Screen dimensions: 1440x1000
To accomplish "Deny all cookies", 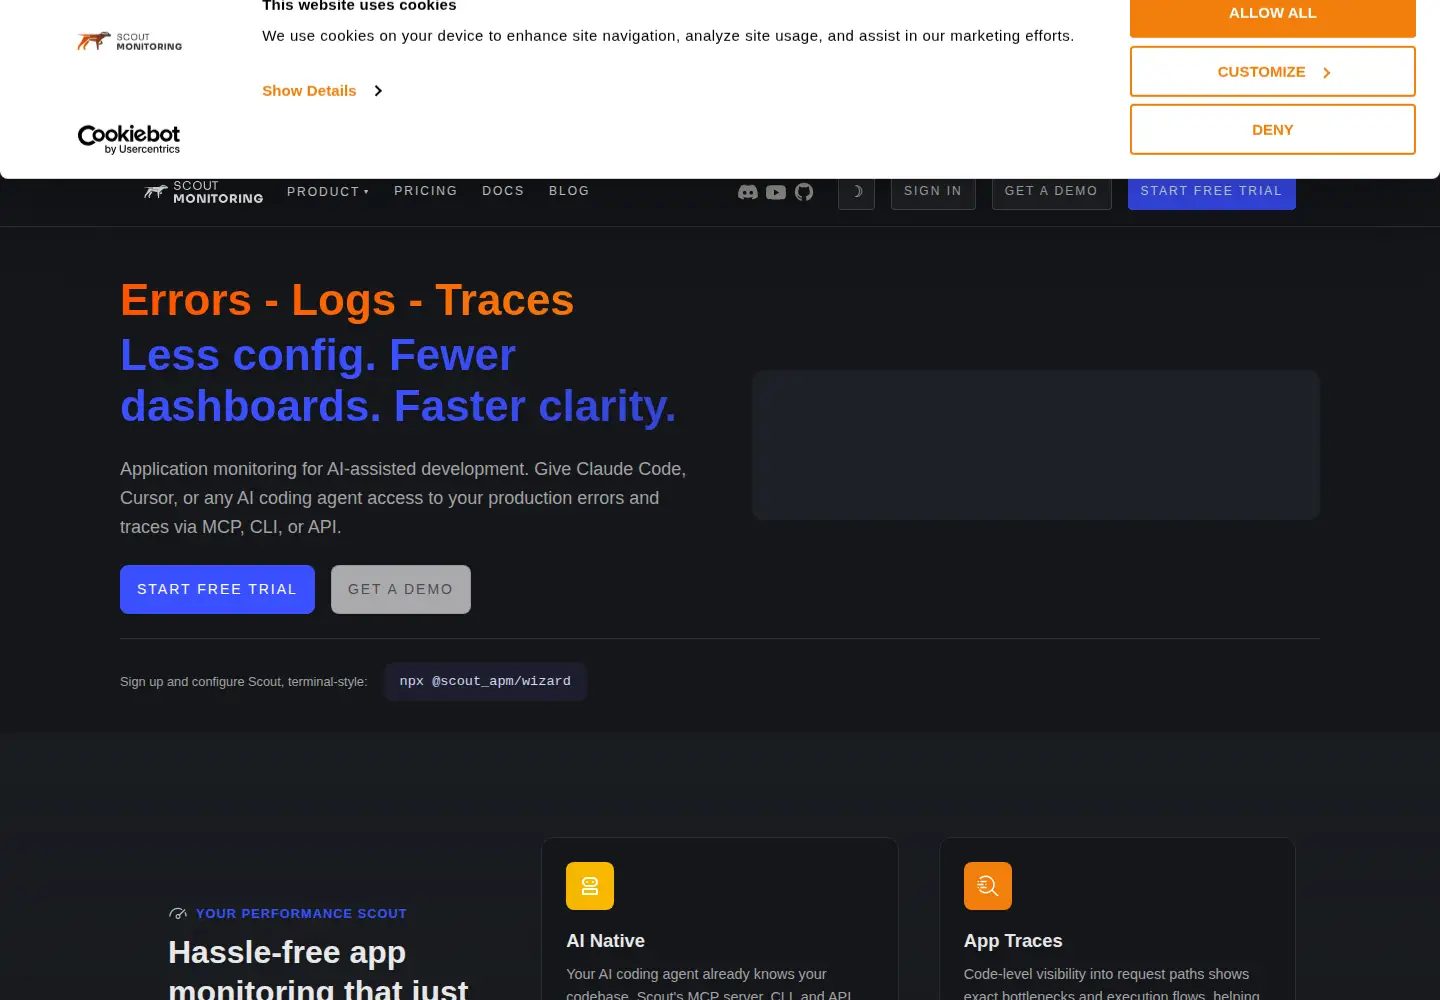I will click(1273, 130).
